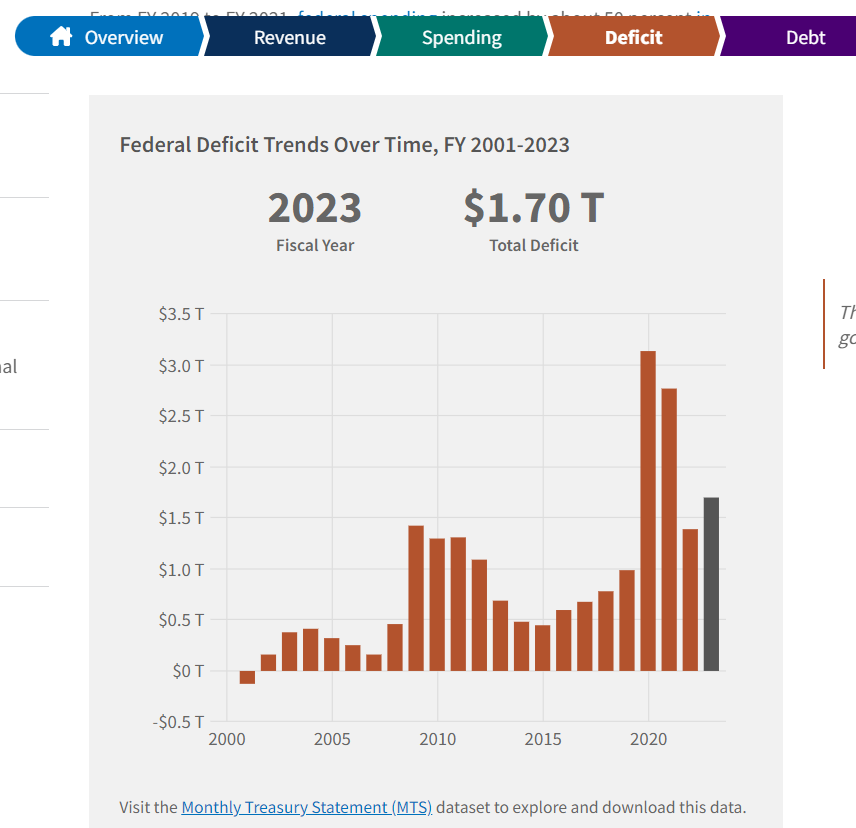Click the 2016 deficit bar
The image size is (856, 828).
pos(563,640)
